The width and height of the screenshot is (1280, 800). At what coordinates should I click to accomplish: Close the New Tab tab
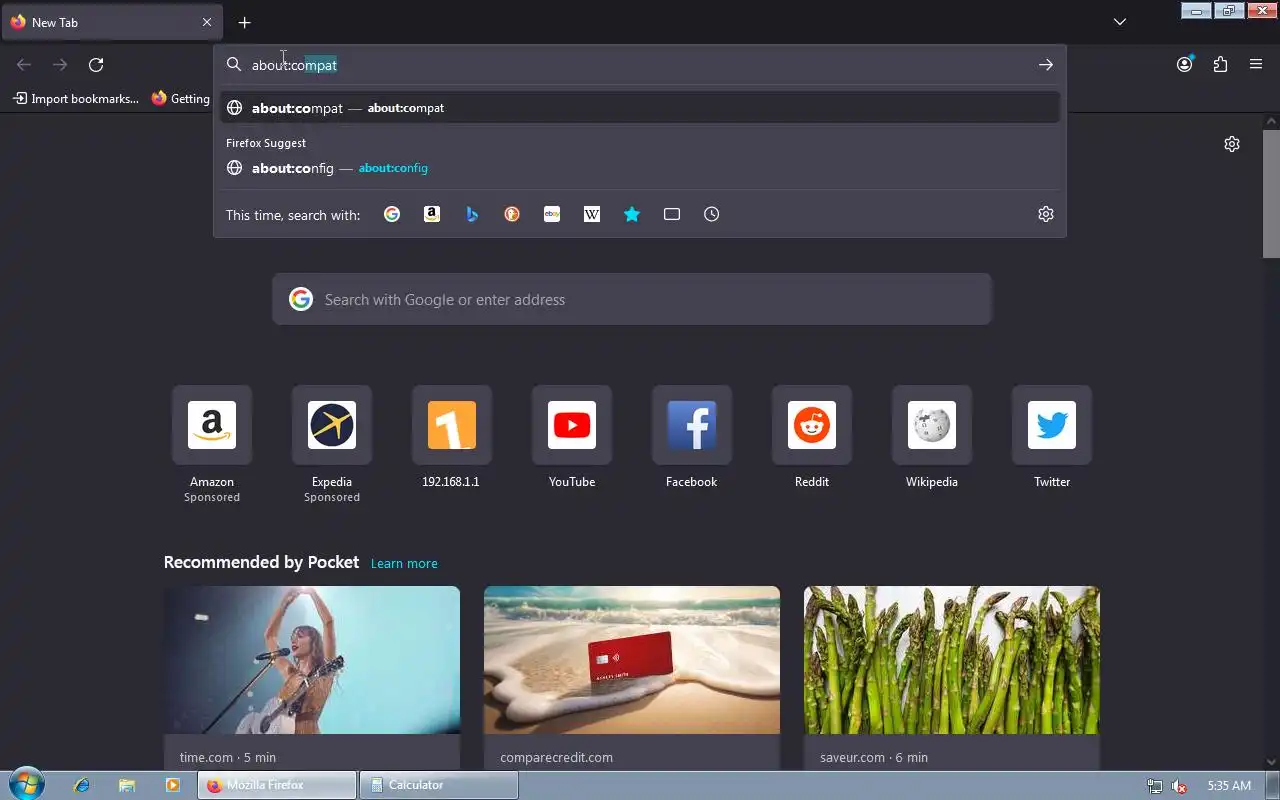[207, 22]
